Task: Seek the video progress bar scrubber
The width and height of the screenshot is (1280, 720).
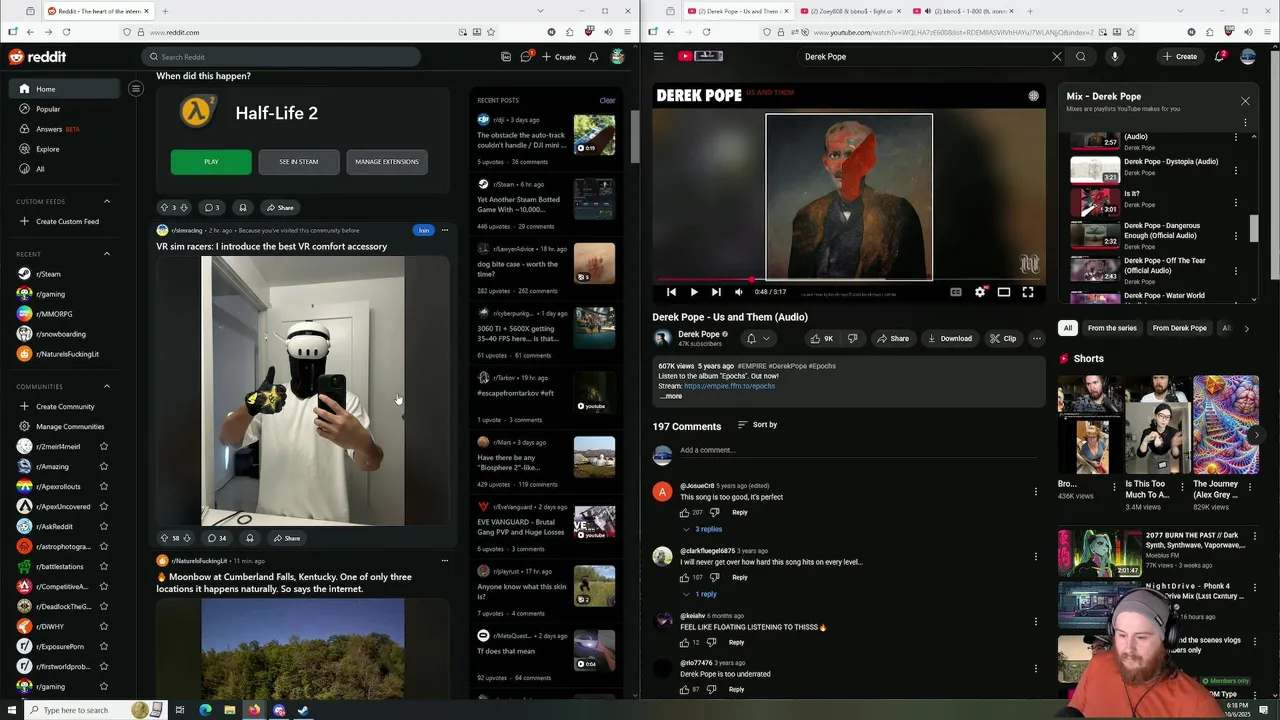Action: (751, 280)
